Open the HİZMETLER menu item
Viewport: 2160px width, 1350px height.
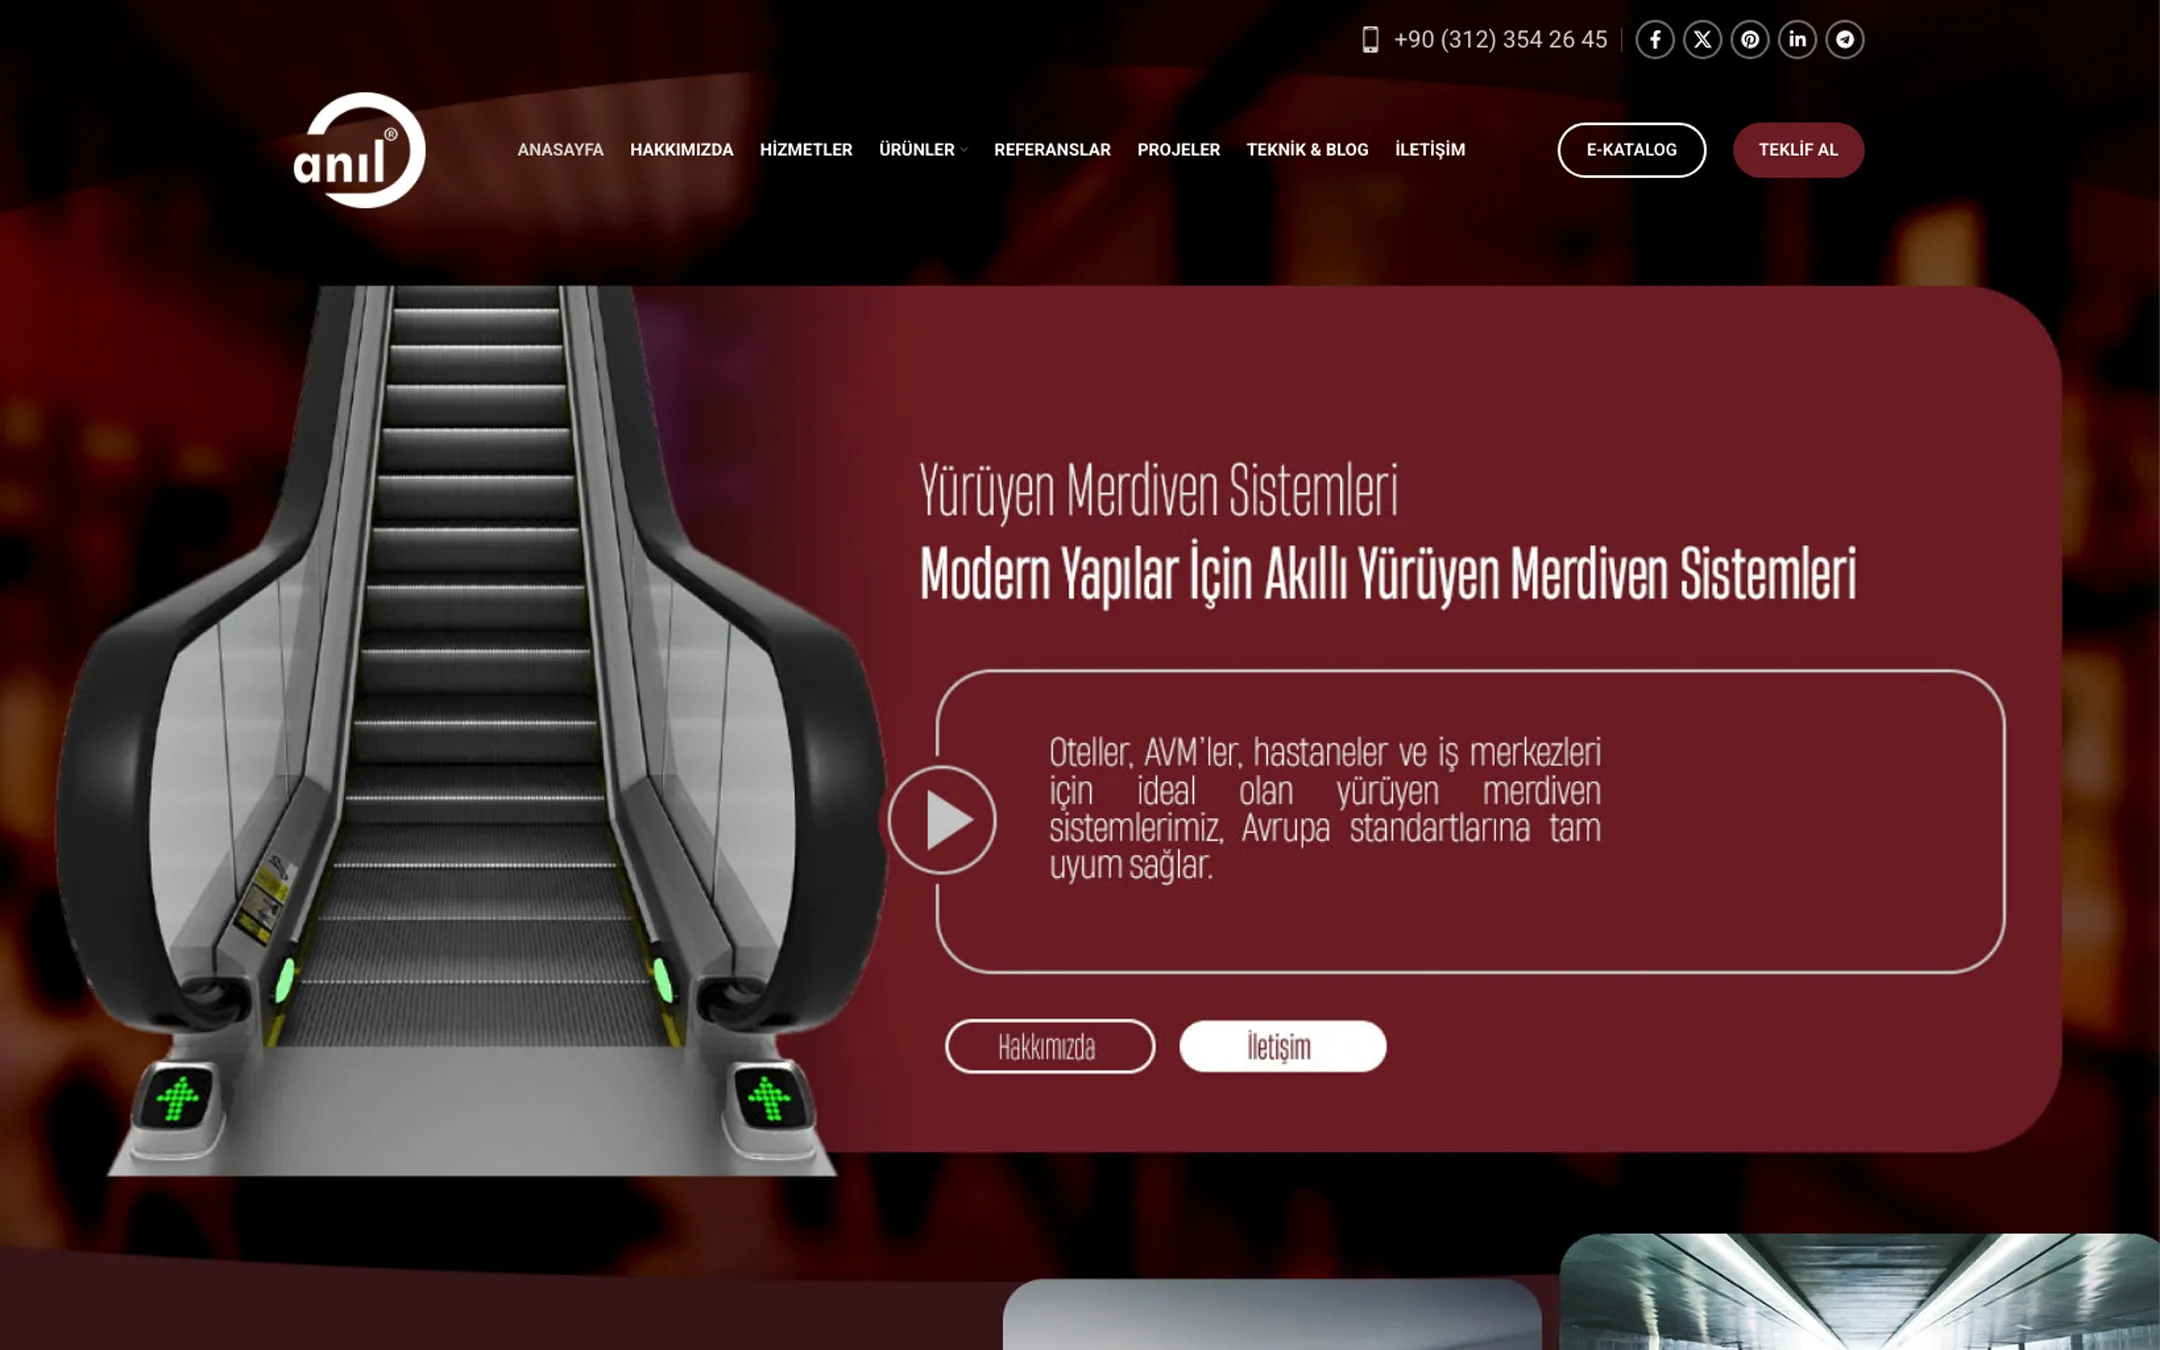[x=806, y=150]
